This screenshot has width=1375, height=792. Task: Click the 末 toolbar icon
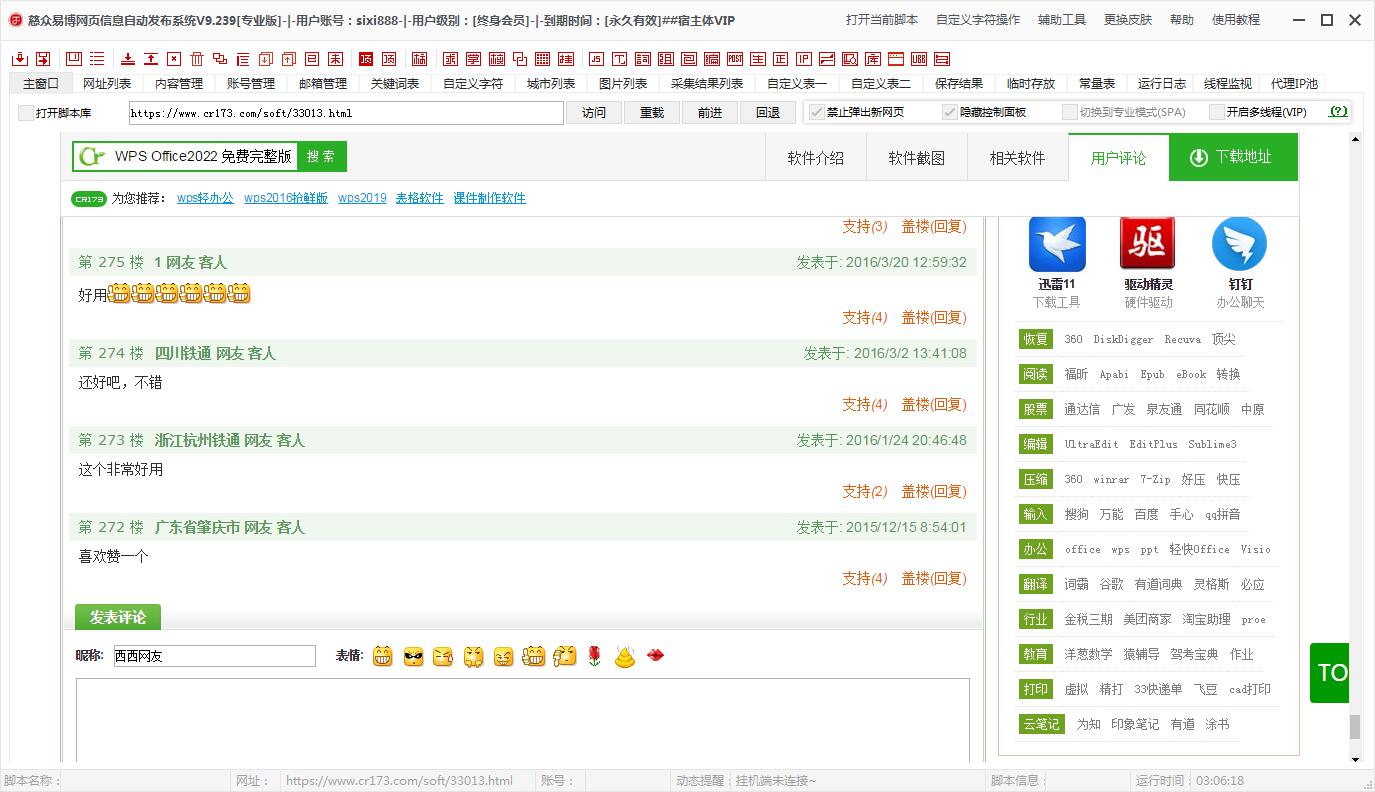[x=335, y=59]
